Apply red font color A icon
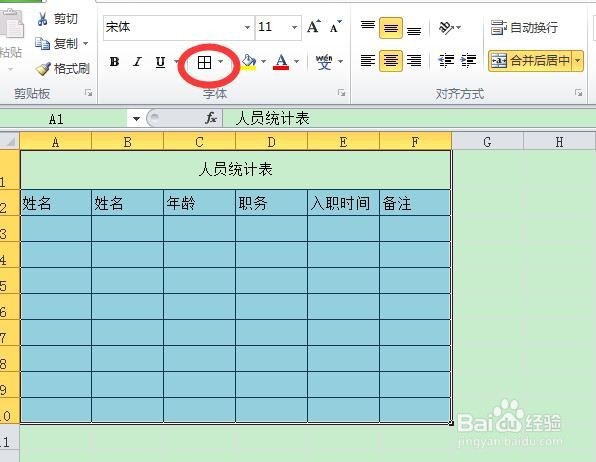The height and width of the screenshot is (462, 596). click(x=281, y=62)
